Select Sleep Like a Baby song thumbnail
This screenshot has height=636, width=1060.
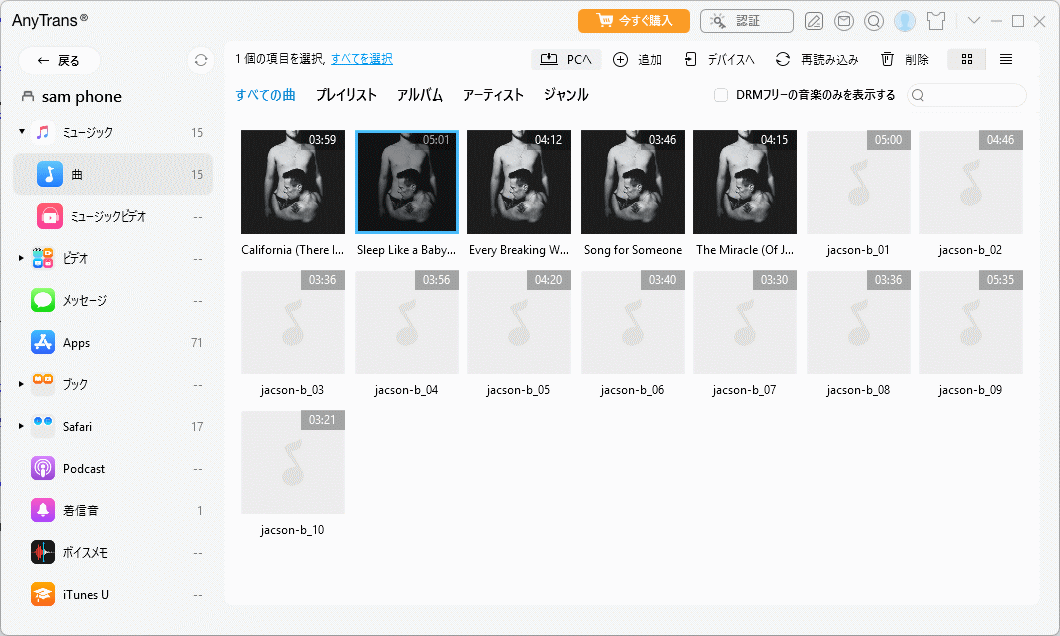click(x=407, y=182)
